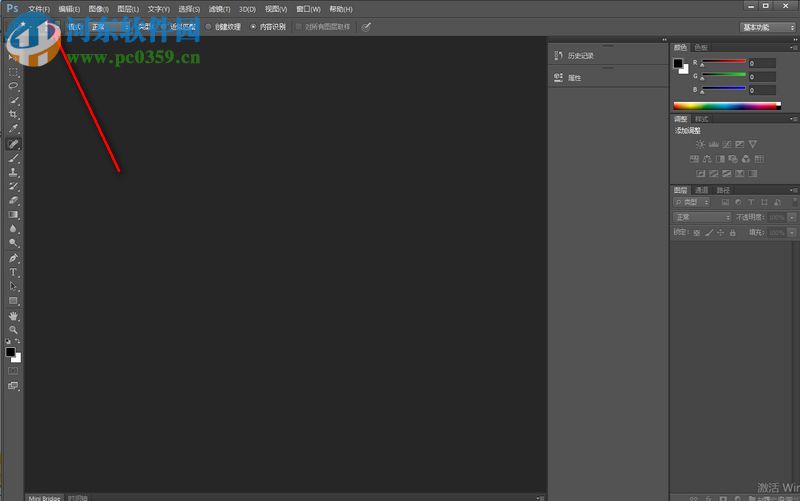Click the toolbar foreground color swatch

point(10,352)
